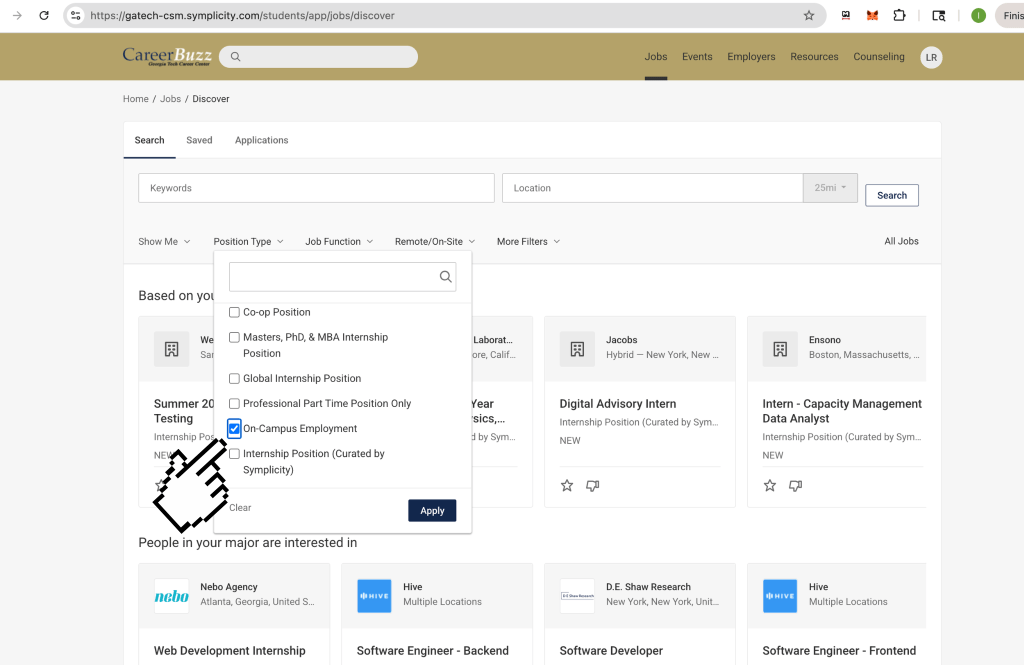Viewport: 1024px width, 665px height.
Task: Open the green browser profile avatar
Action: [x=978, y=16]
